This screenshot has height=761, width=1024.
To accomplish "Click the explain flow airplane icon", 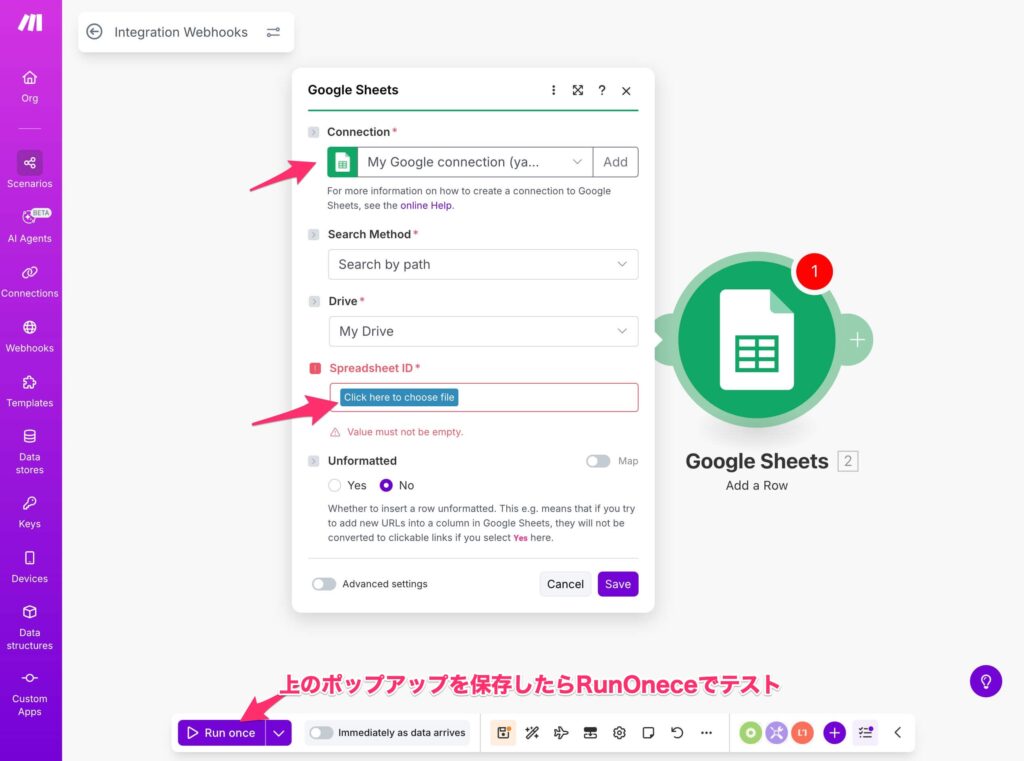I will click(561, 733).
